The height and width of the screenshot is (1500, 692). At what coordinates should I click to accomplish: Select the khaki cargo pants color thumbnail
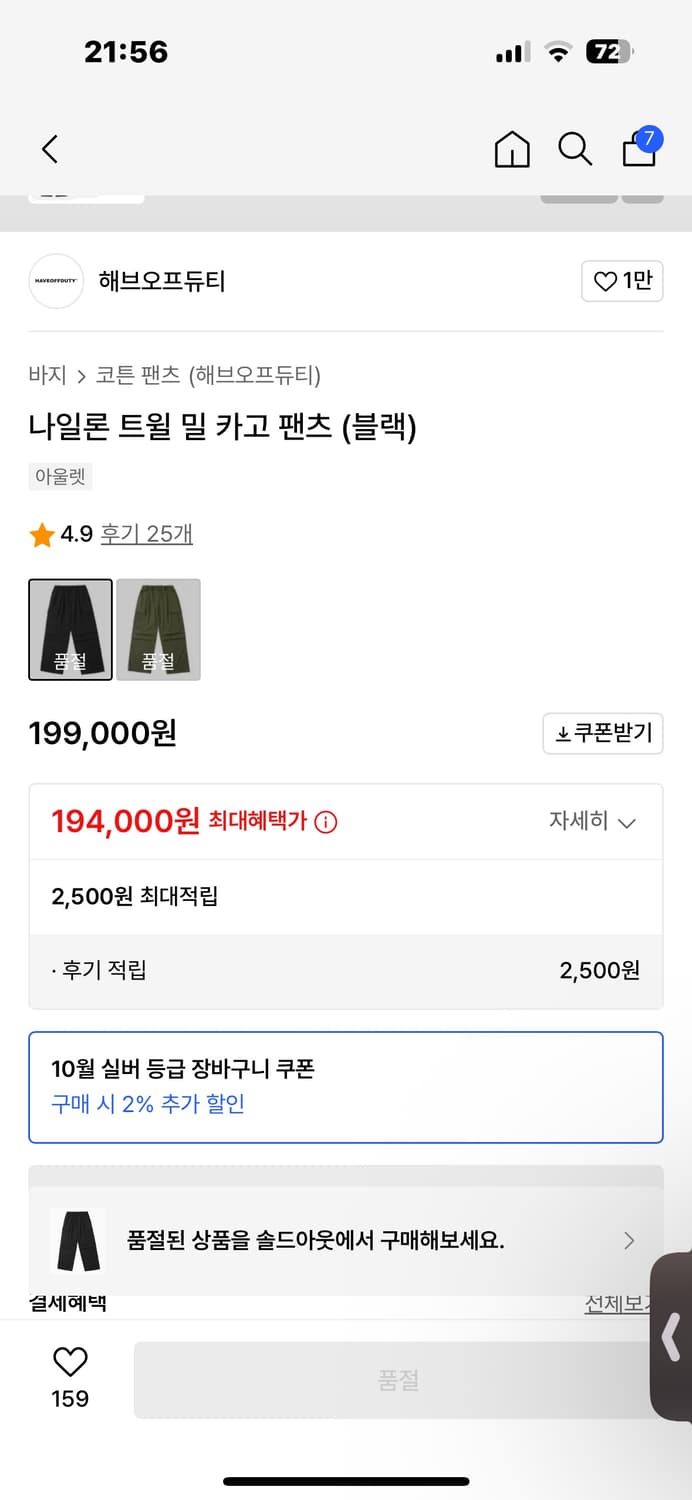(x=158, y=630)
